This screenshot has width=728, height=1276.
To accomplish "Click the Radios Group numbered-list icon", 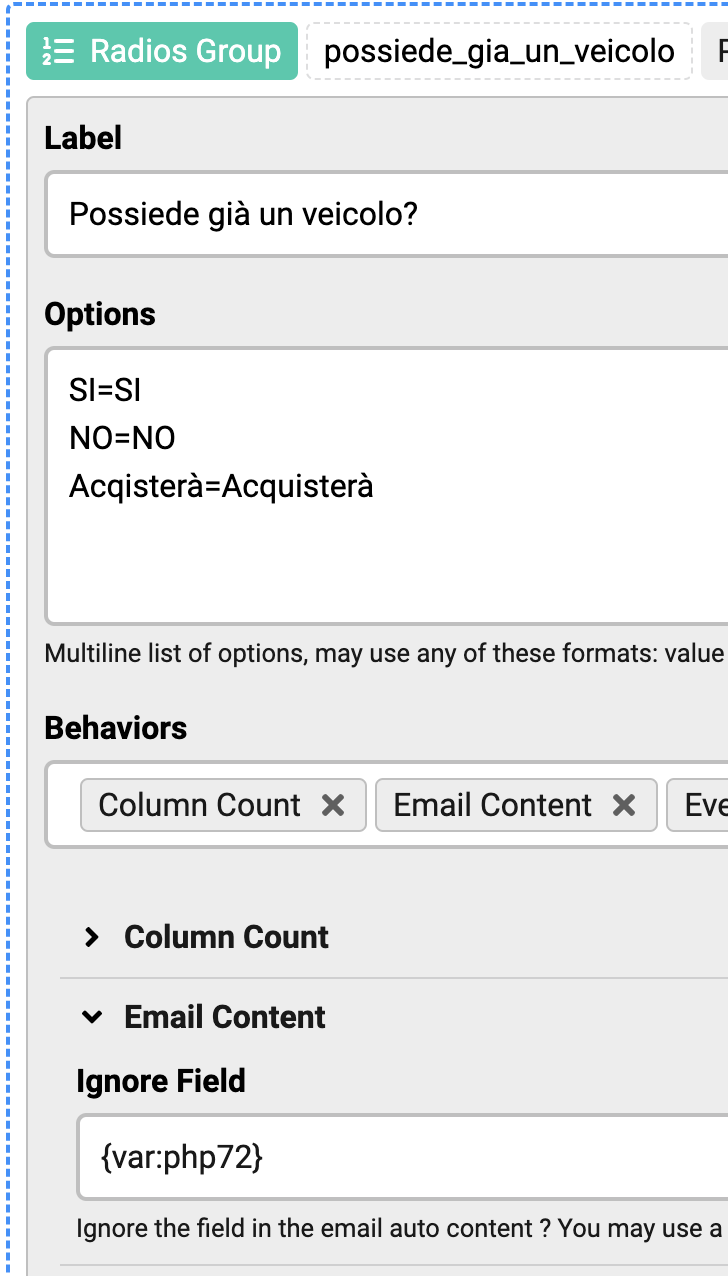I will coord(58,51).
